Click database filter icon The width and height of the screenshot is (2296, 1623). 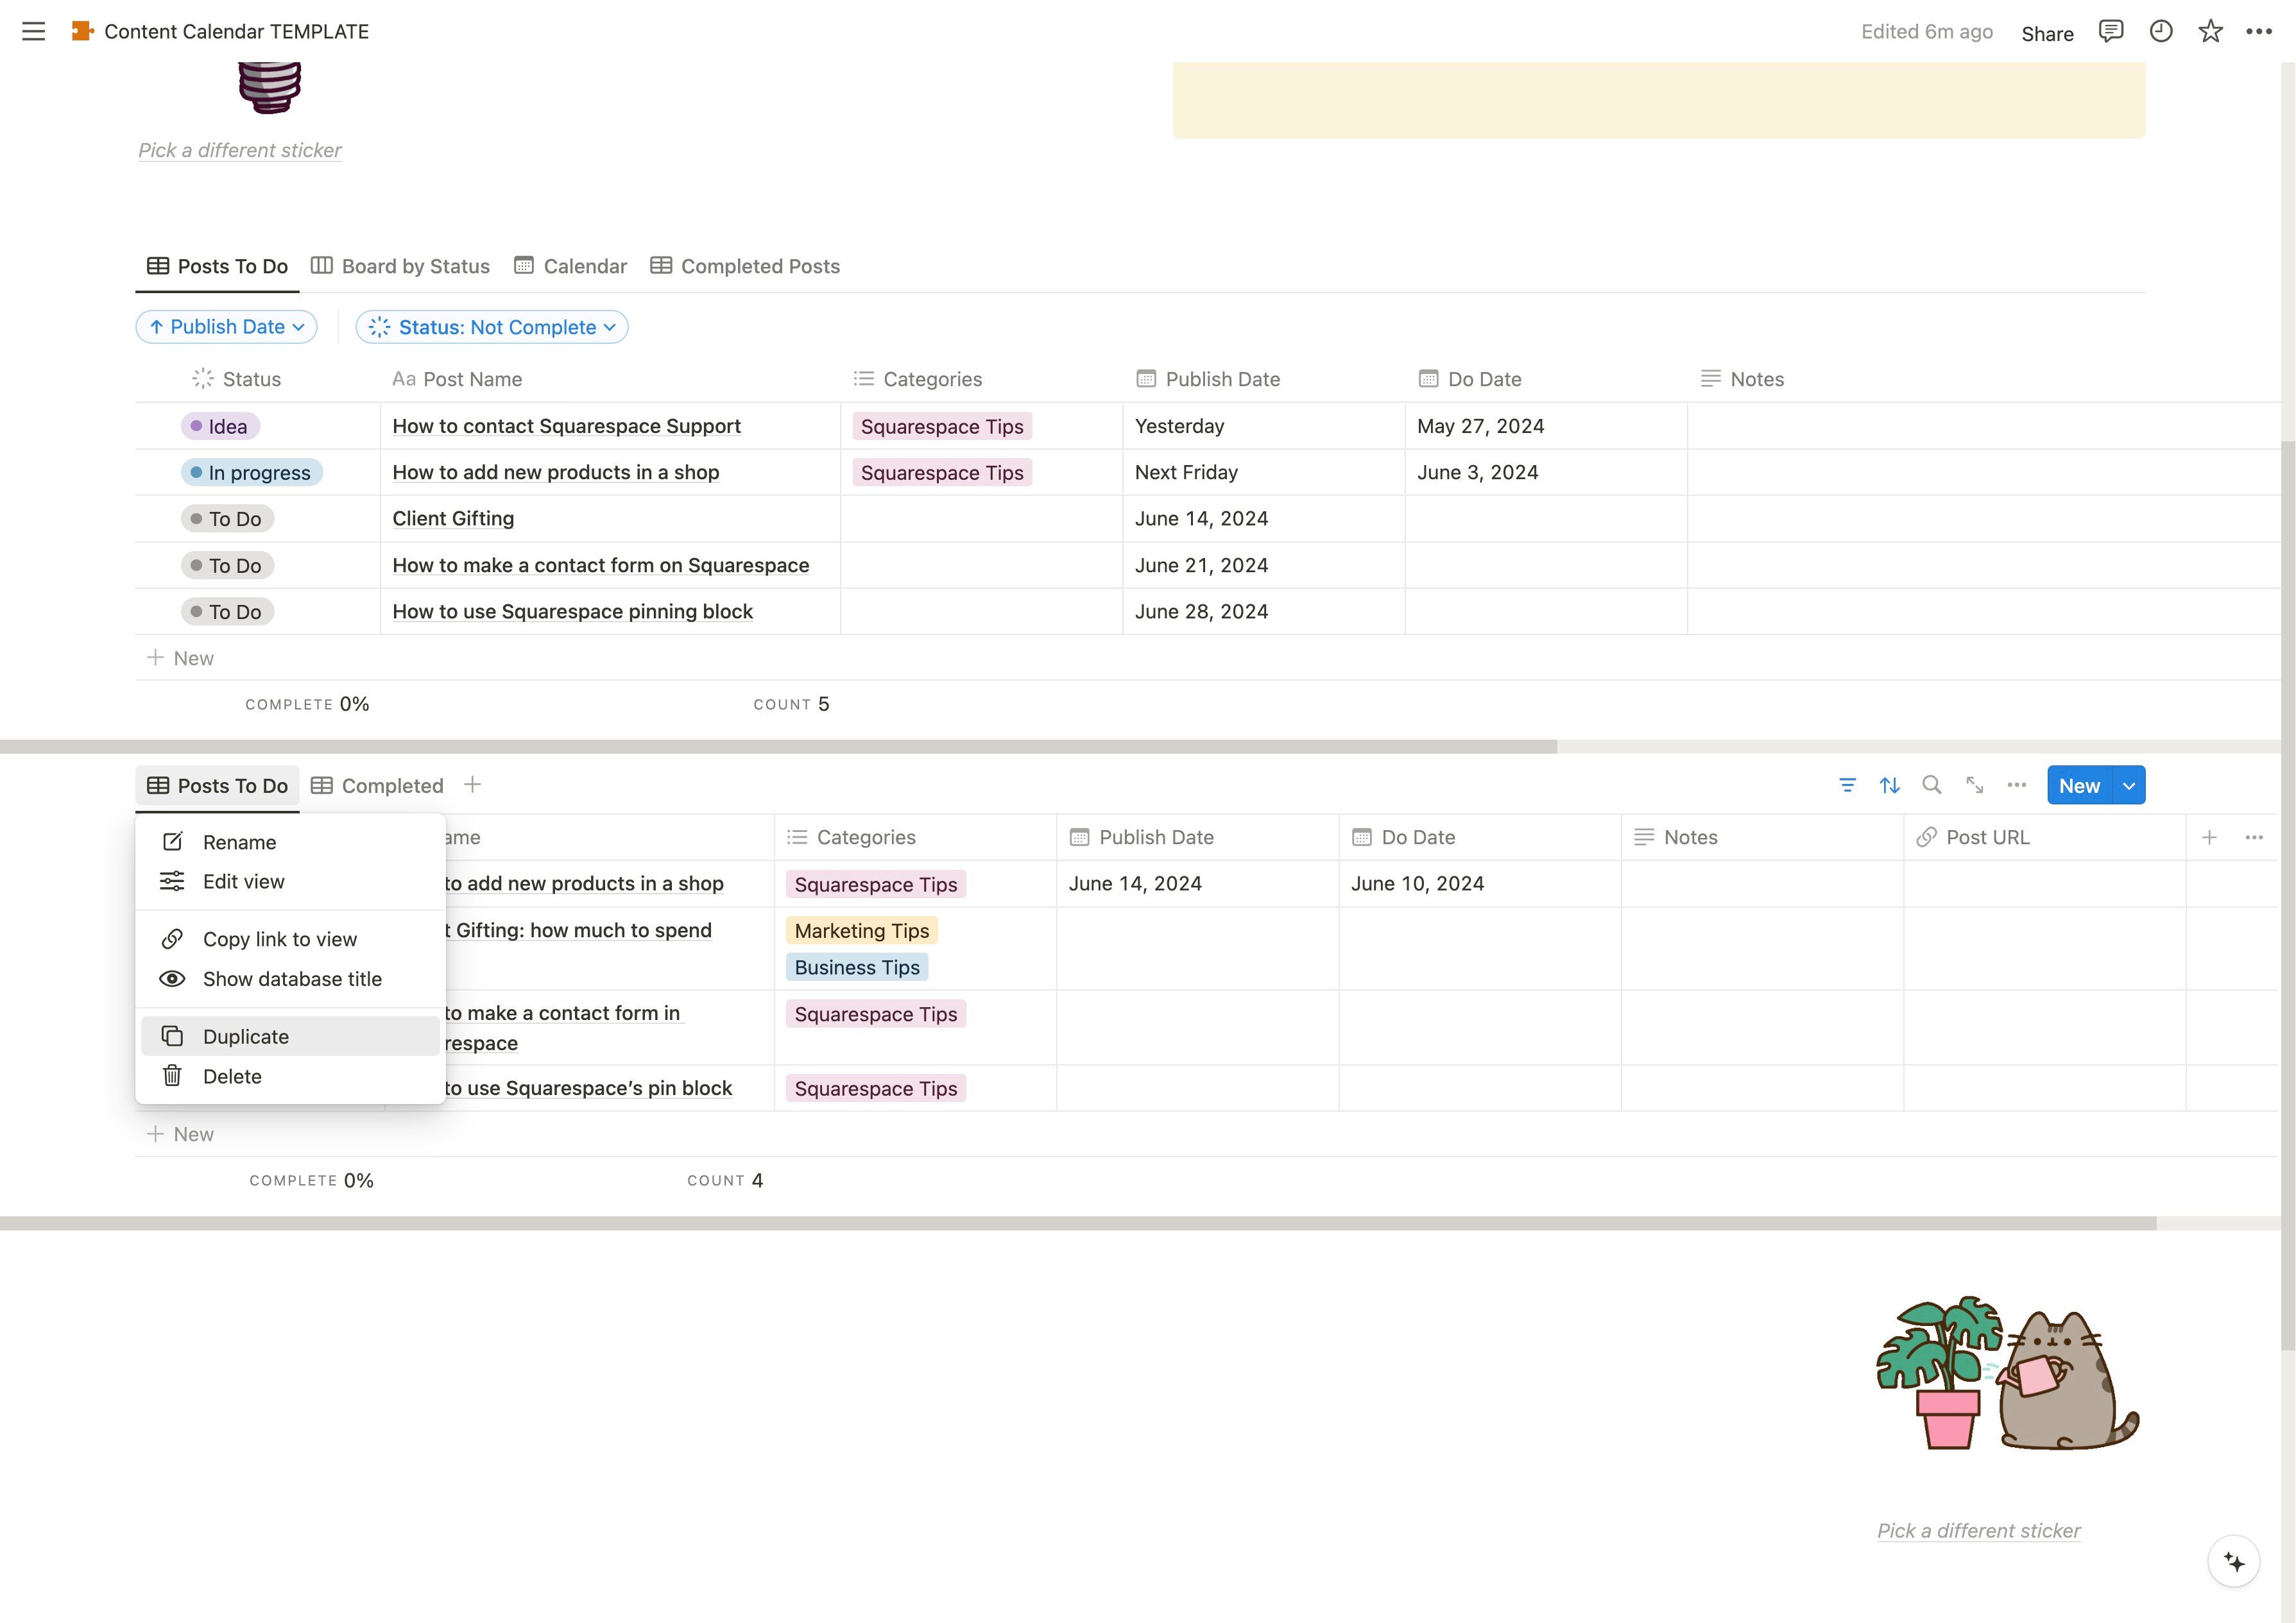tap(1847, 785)
